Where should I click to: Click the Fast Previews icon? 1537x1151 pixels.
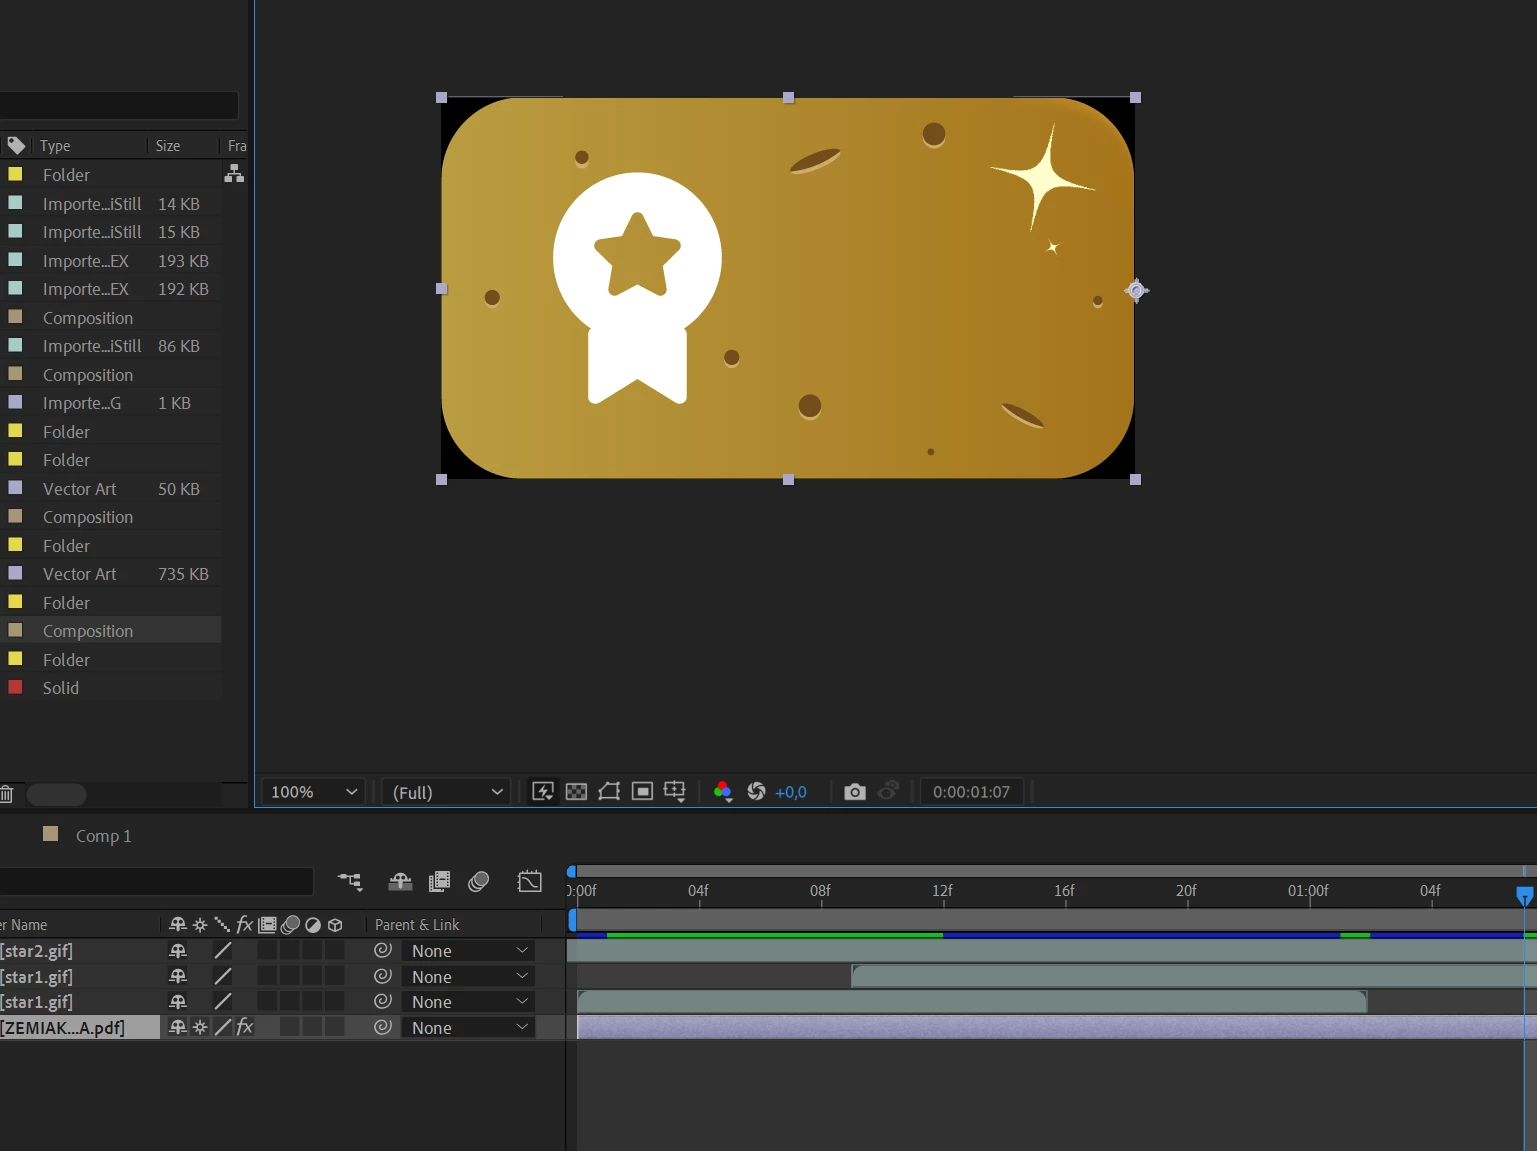(543, 792)
